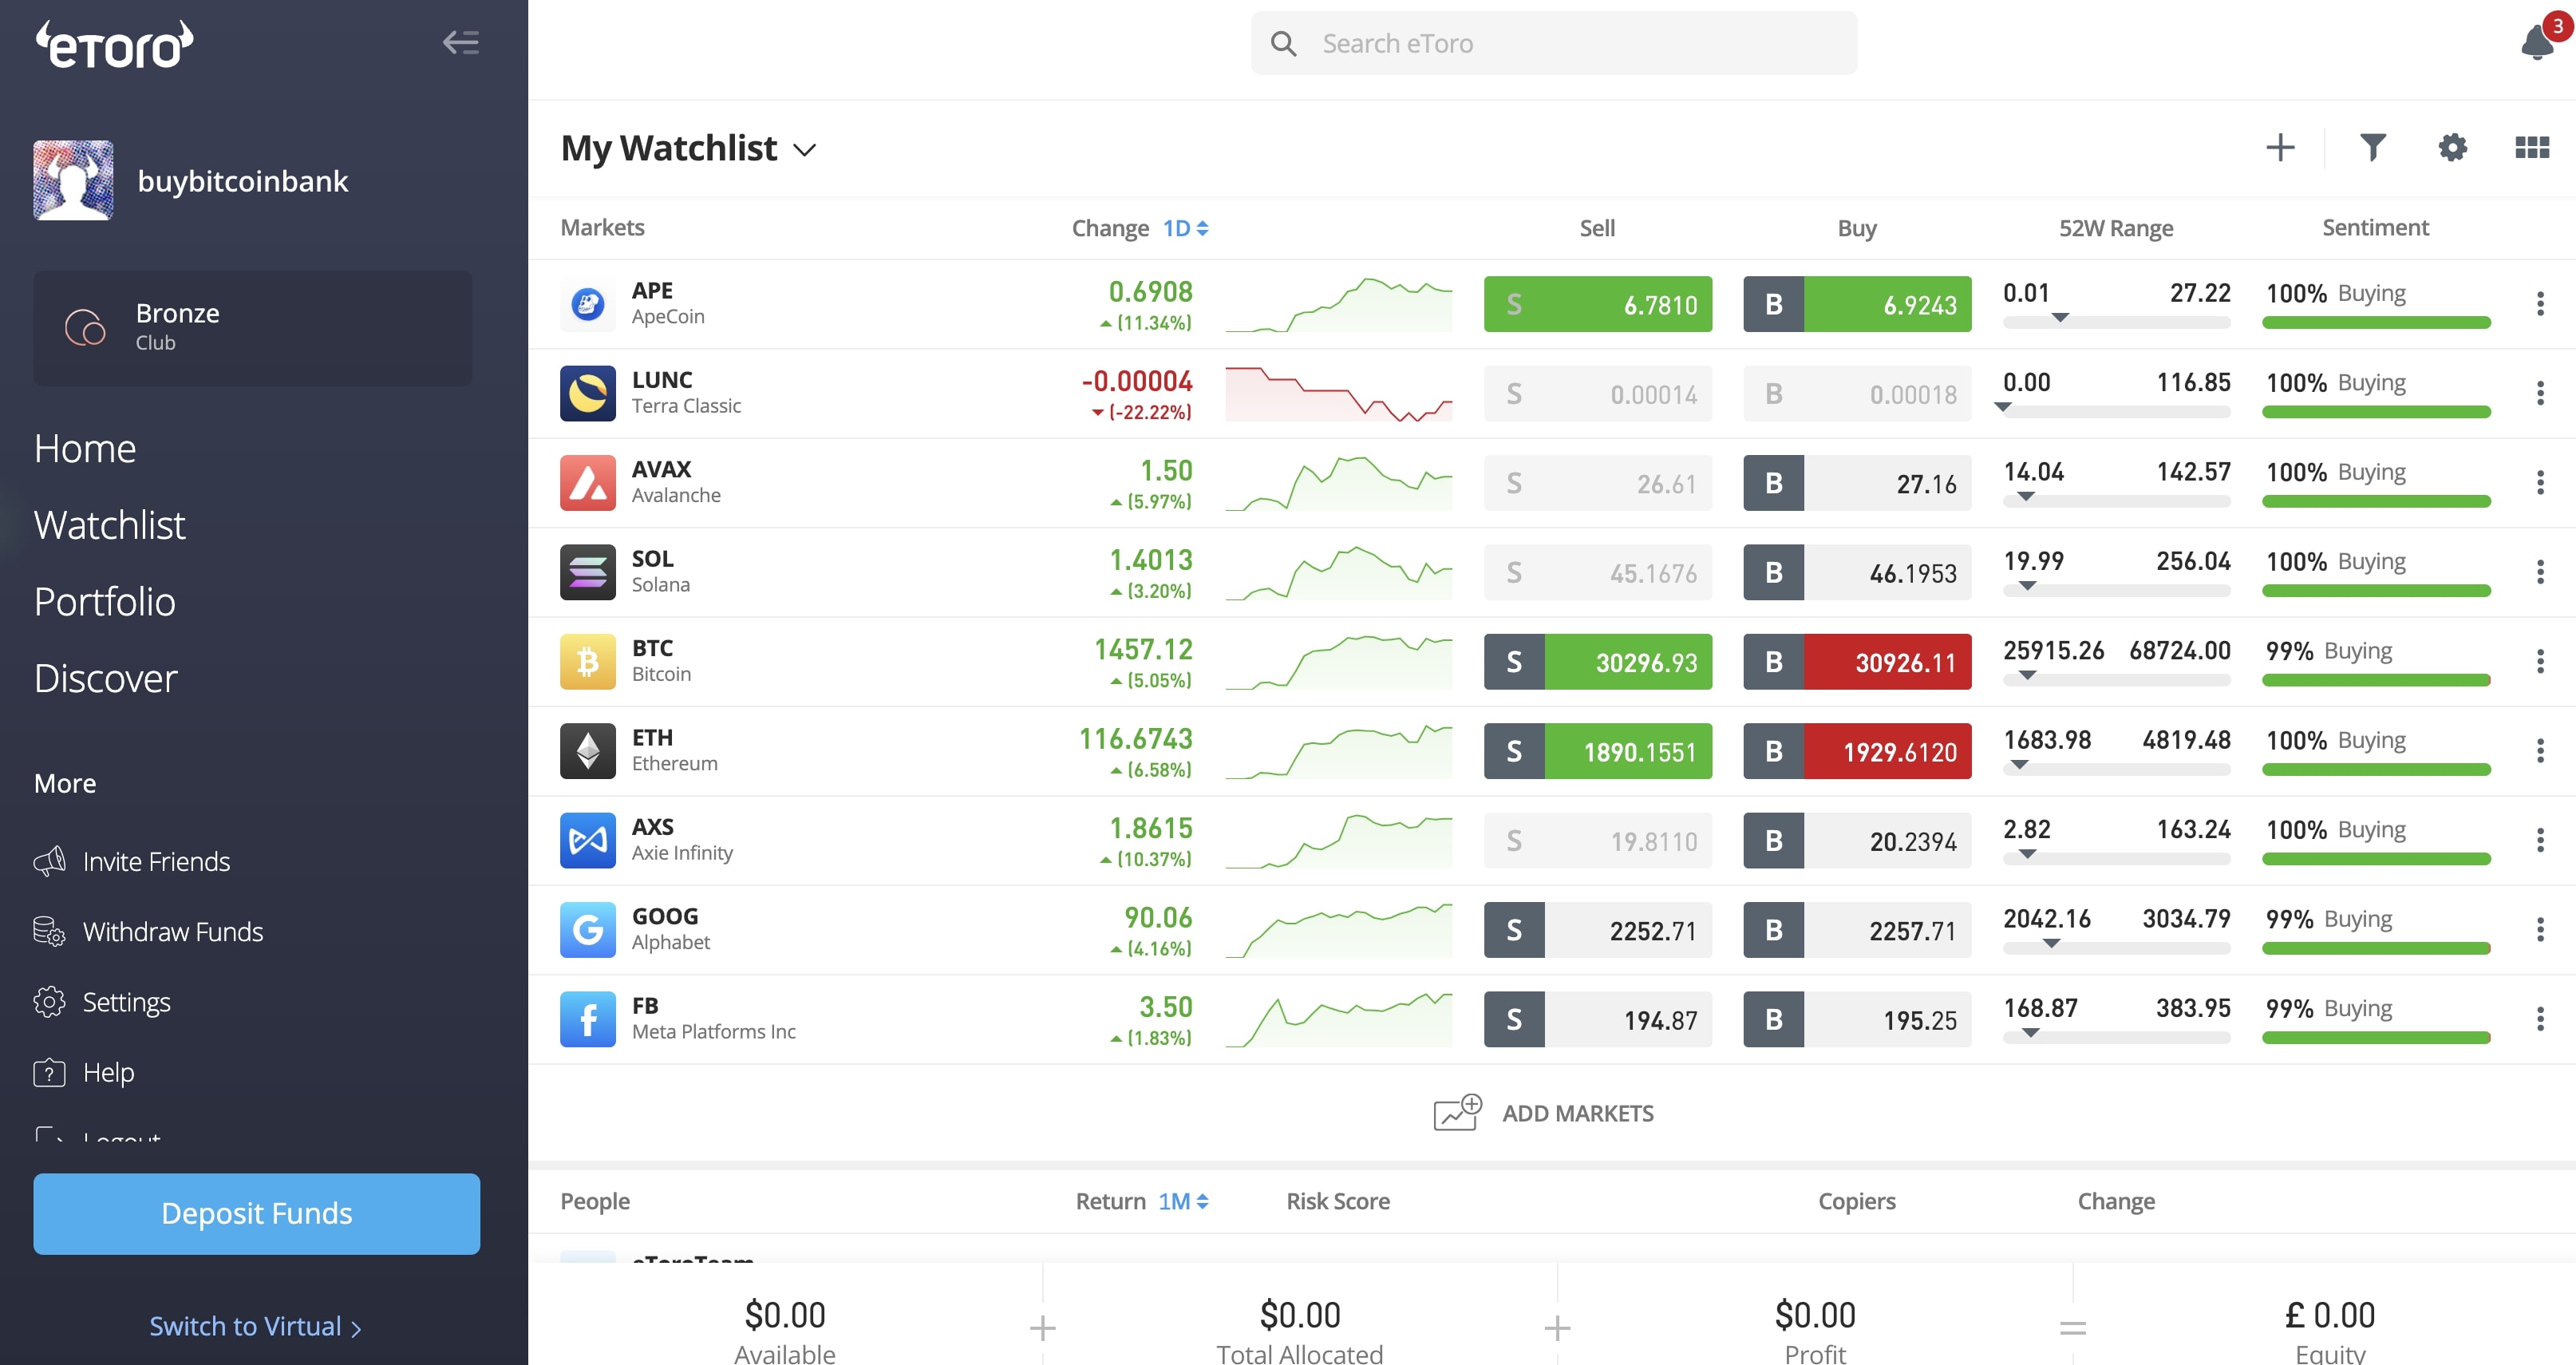Open the BTC Bitcoin logo
The image size is (2576, 1365).
[x=588, y=662]
